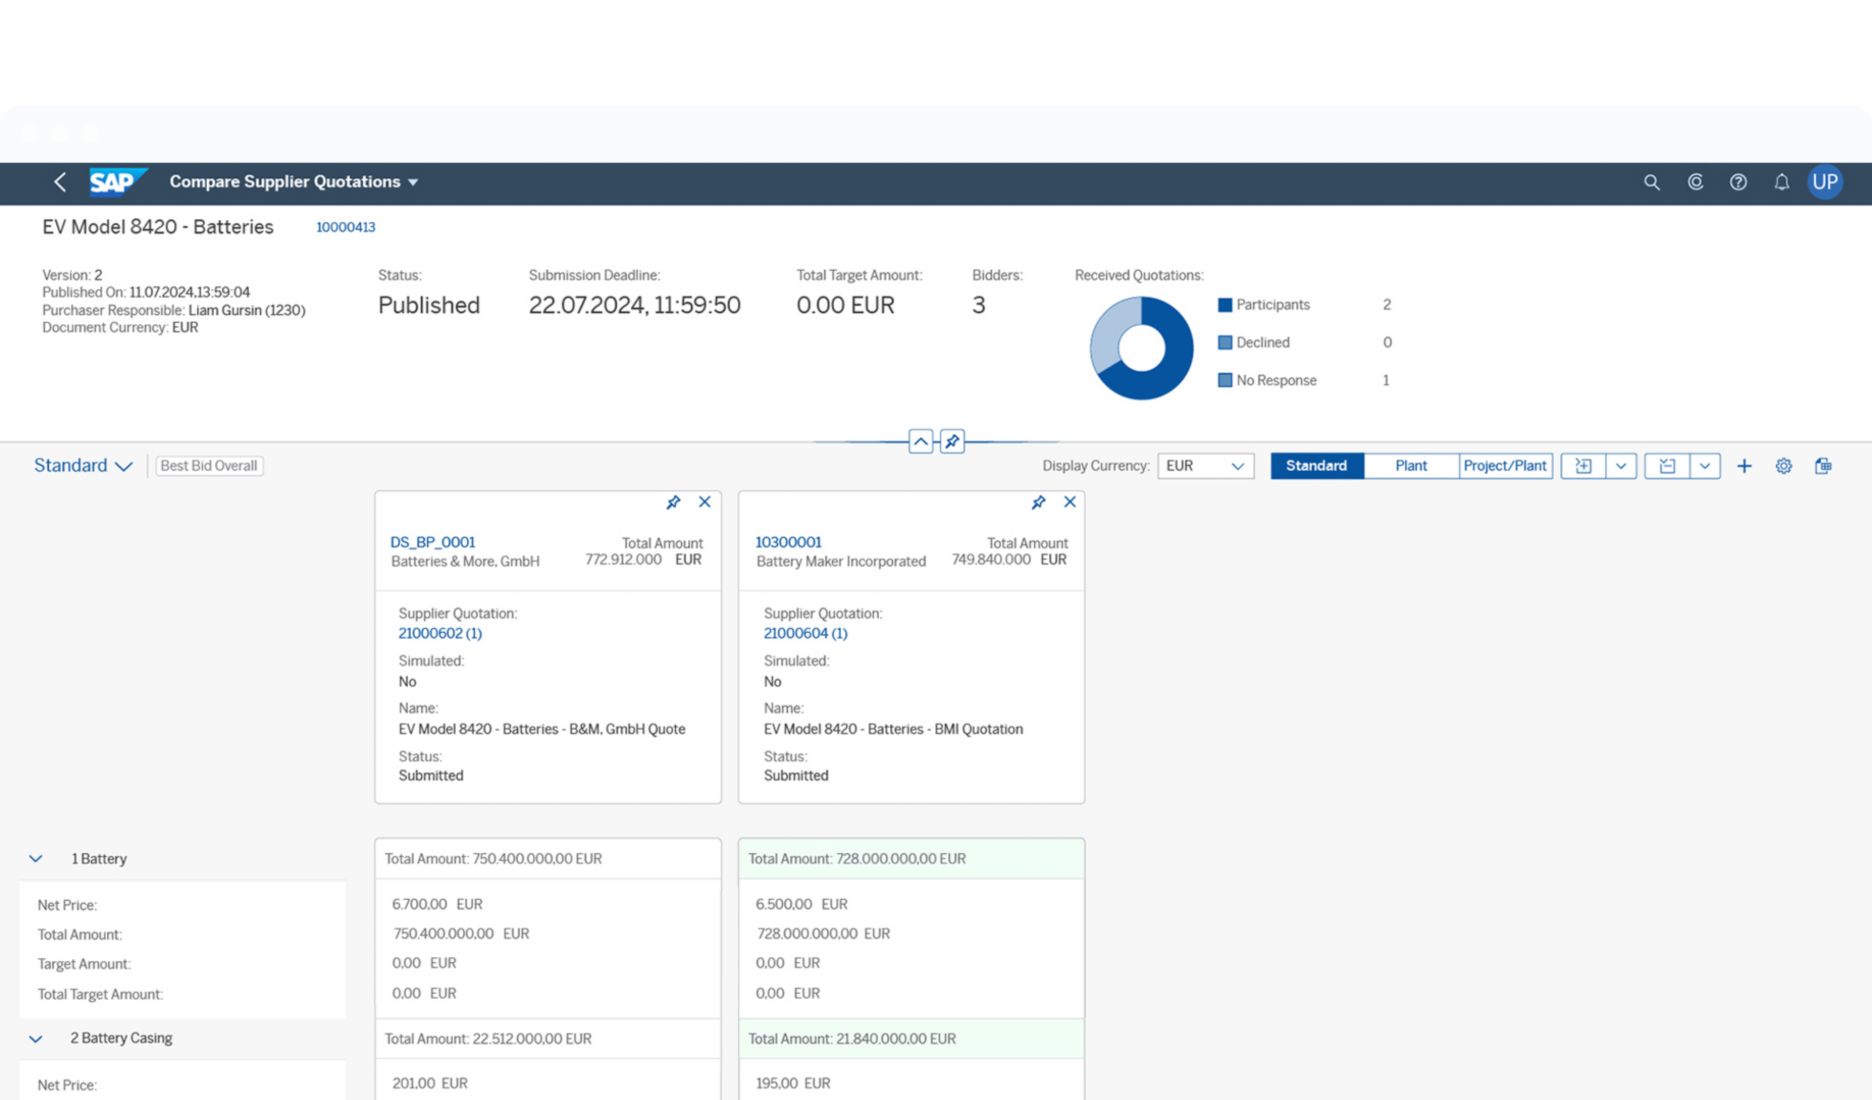
Task: Open supplier quotation 21000602 link
Action: pos(439,633)
